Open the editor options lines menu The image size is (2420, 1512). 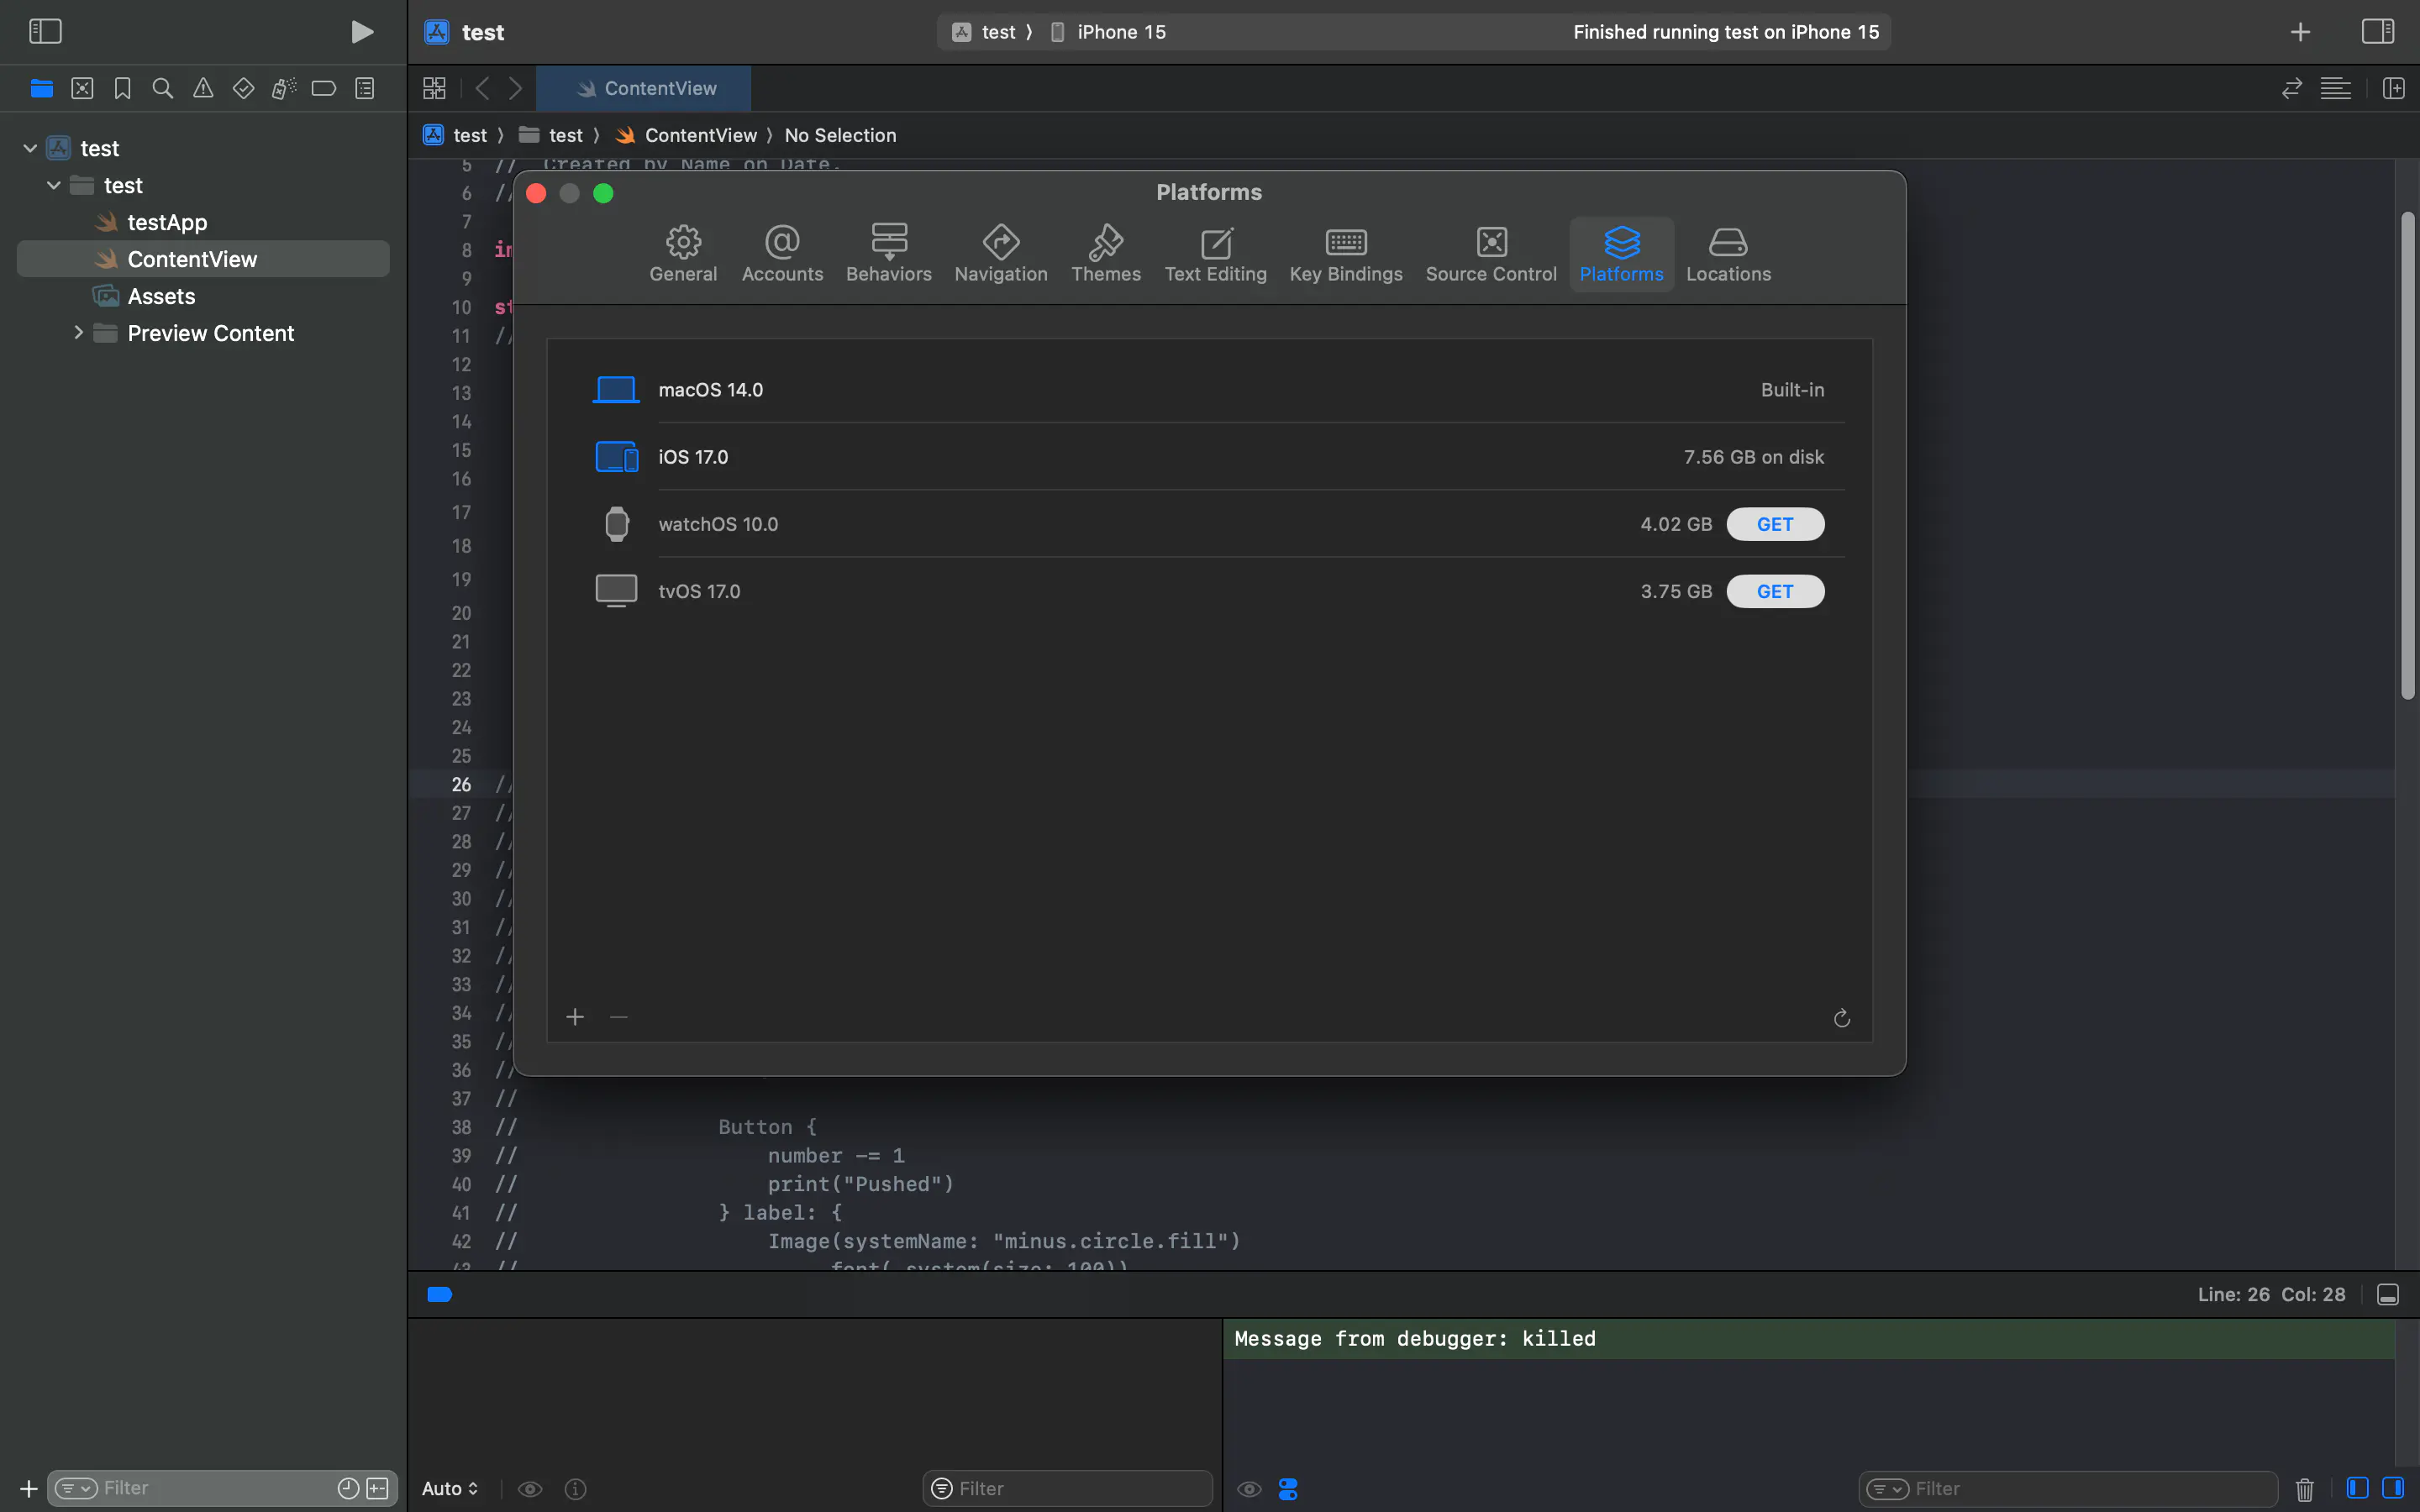click(x=2335, y=88)
